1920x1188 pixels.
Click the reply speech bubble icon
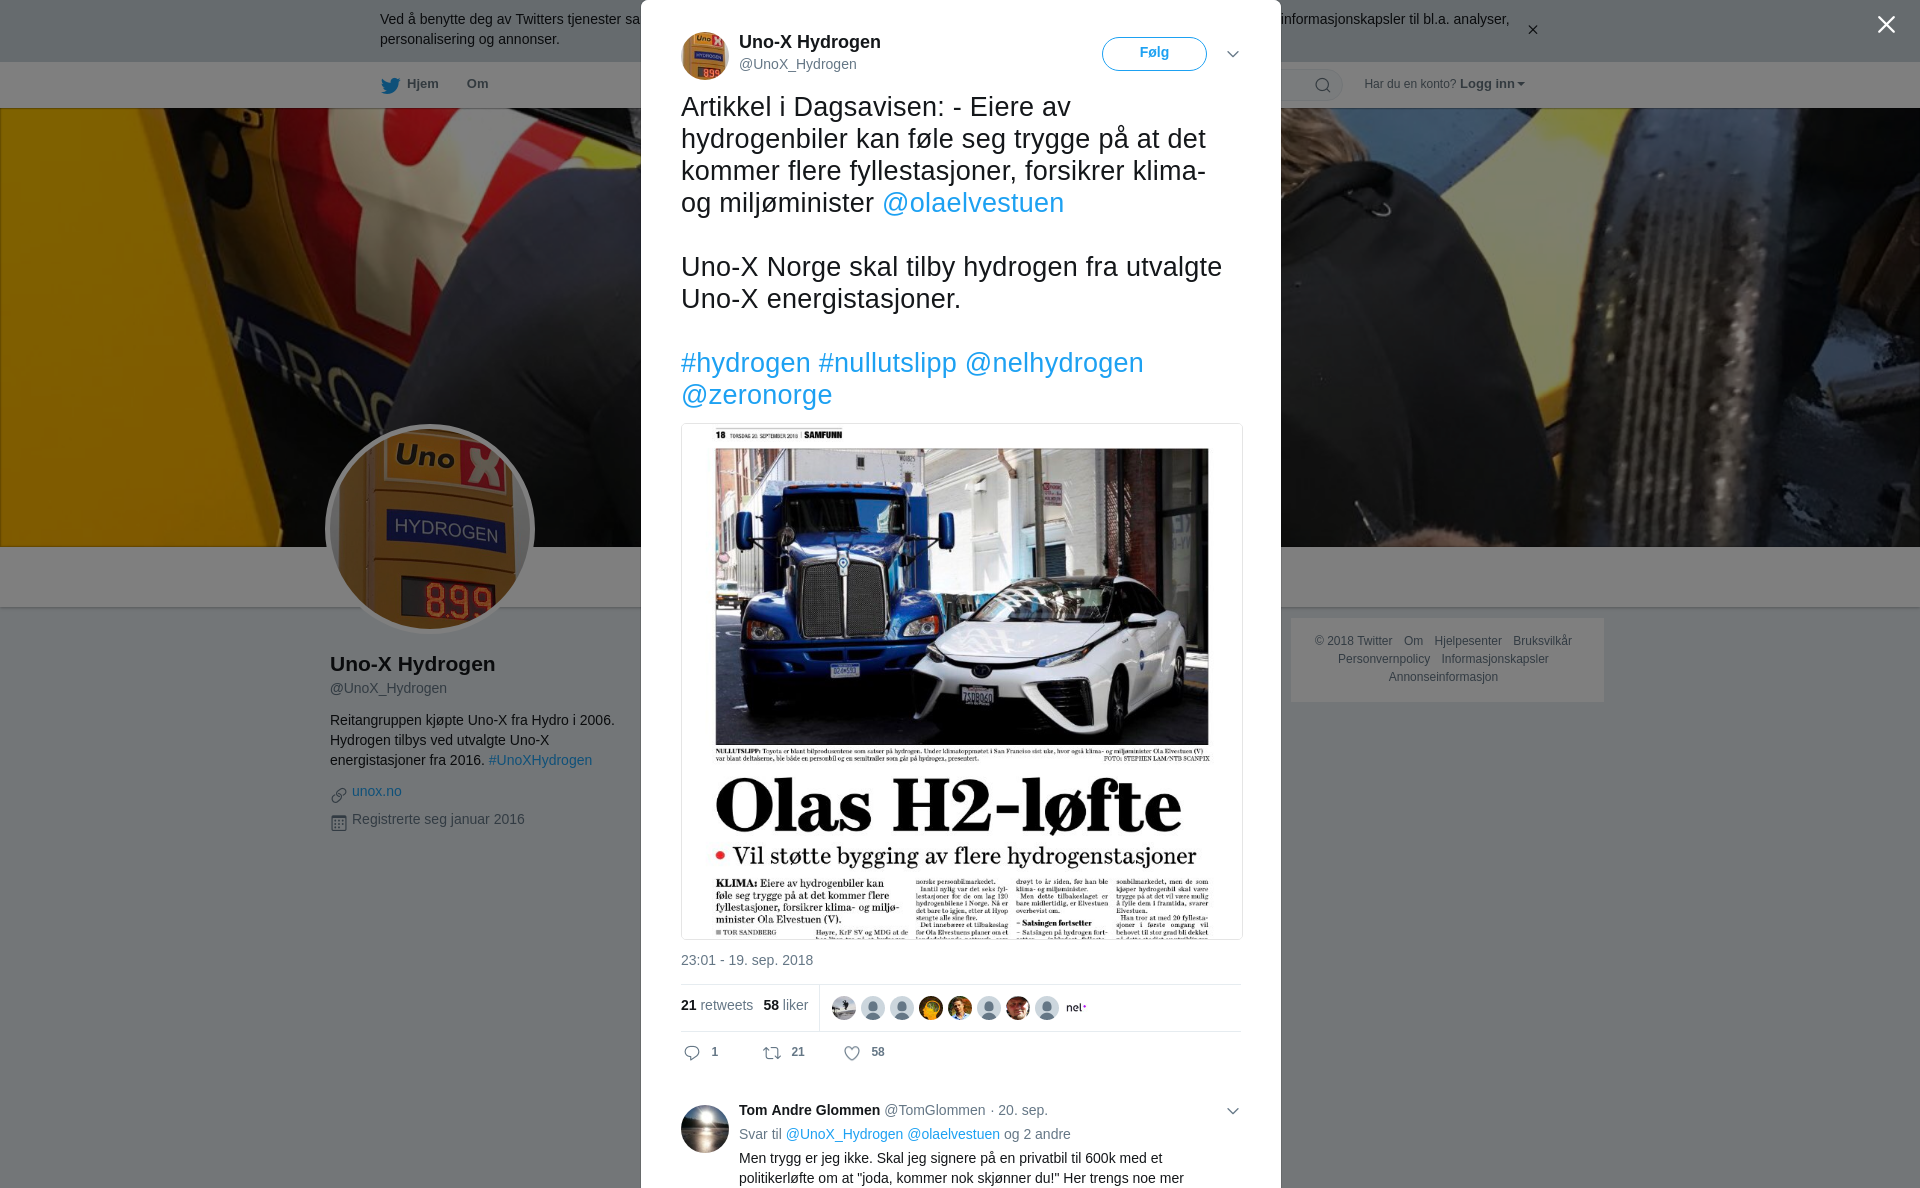tap(692, 1053)
